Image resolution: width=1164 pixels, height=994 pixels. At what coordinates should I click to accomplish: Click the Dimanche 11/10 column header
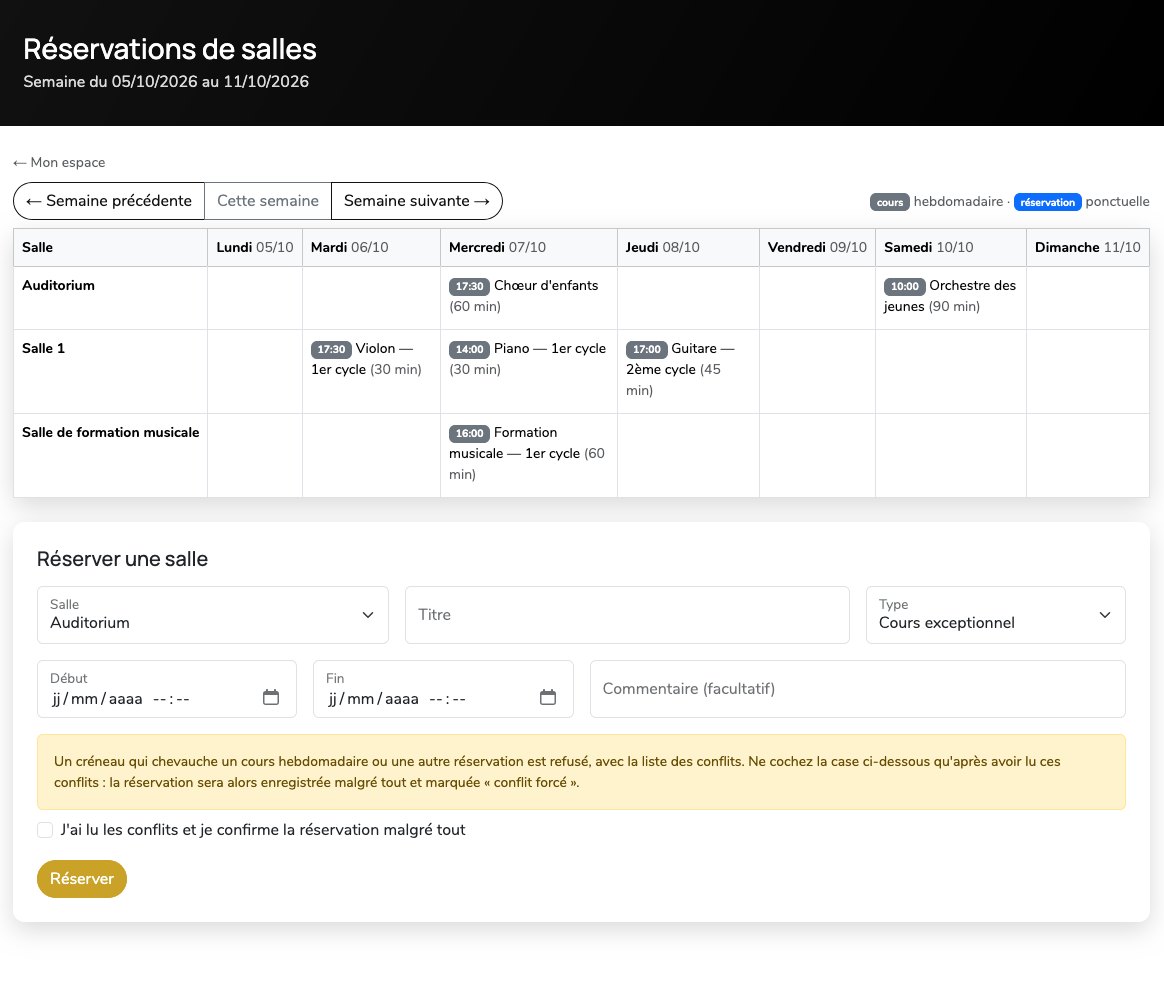click(x=1088, y=247)
